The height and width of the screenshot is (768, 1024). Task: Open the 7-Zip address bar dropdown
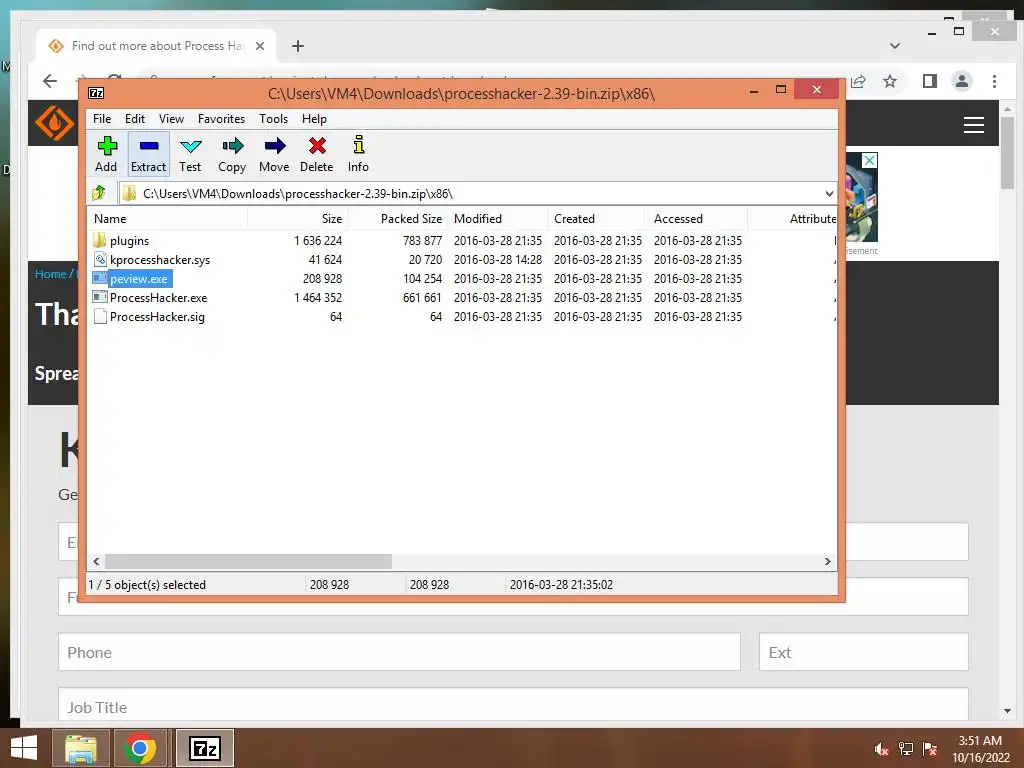829,193
